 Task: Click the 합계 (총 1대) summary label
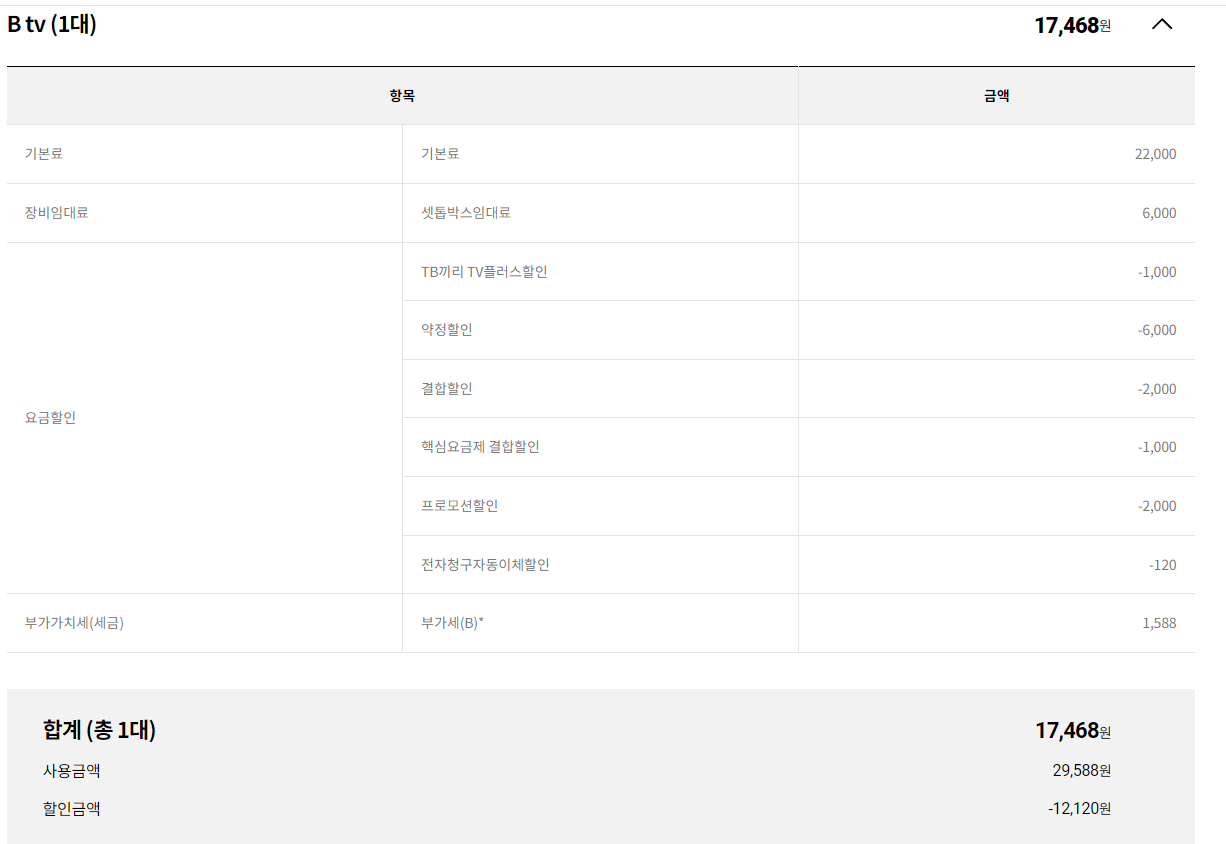pos(99,730)
